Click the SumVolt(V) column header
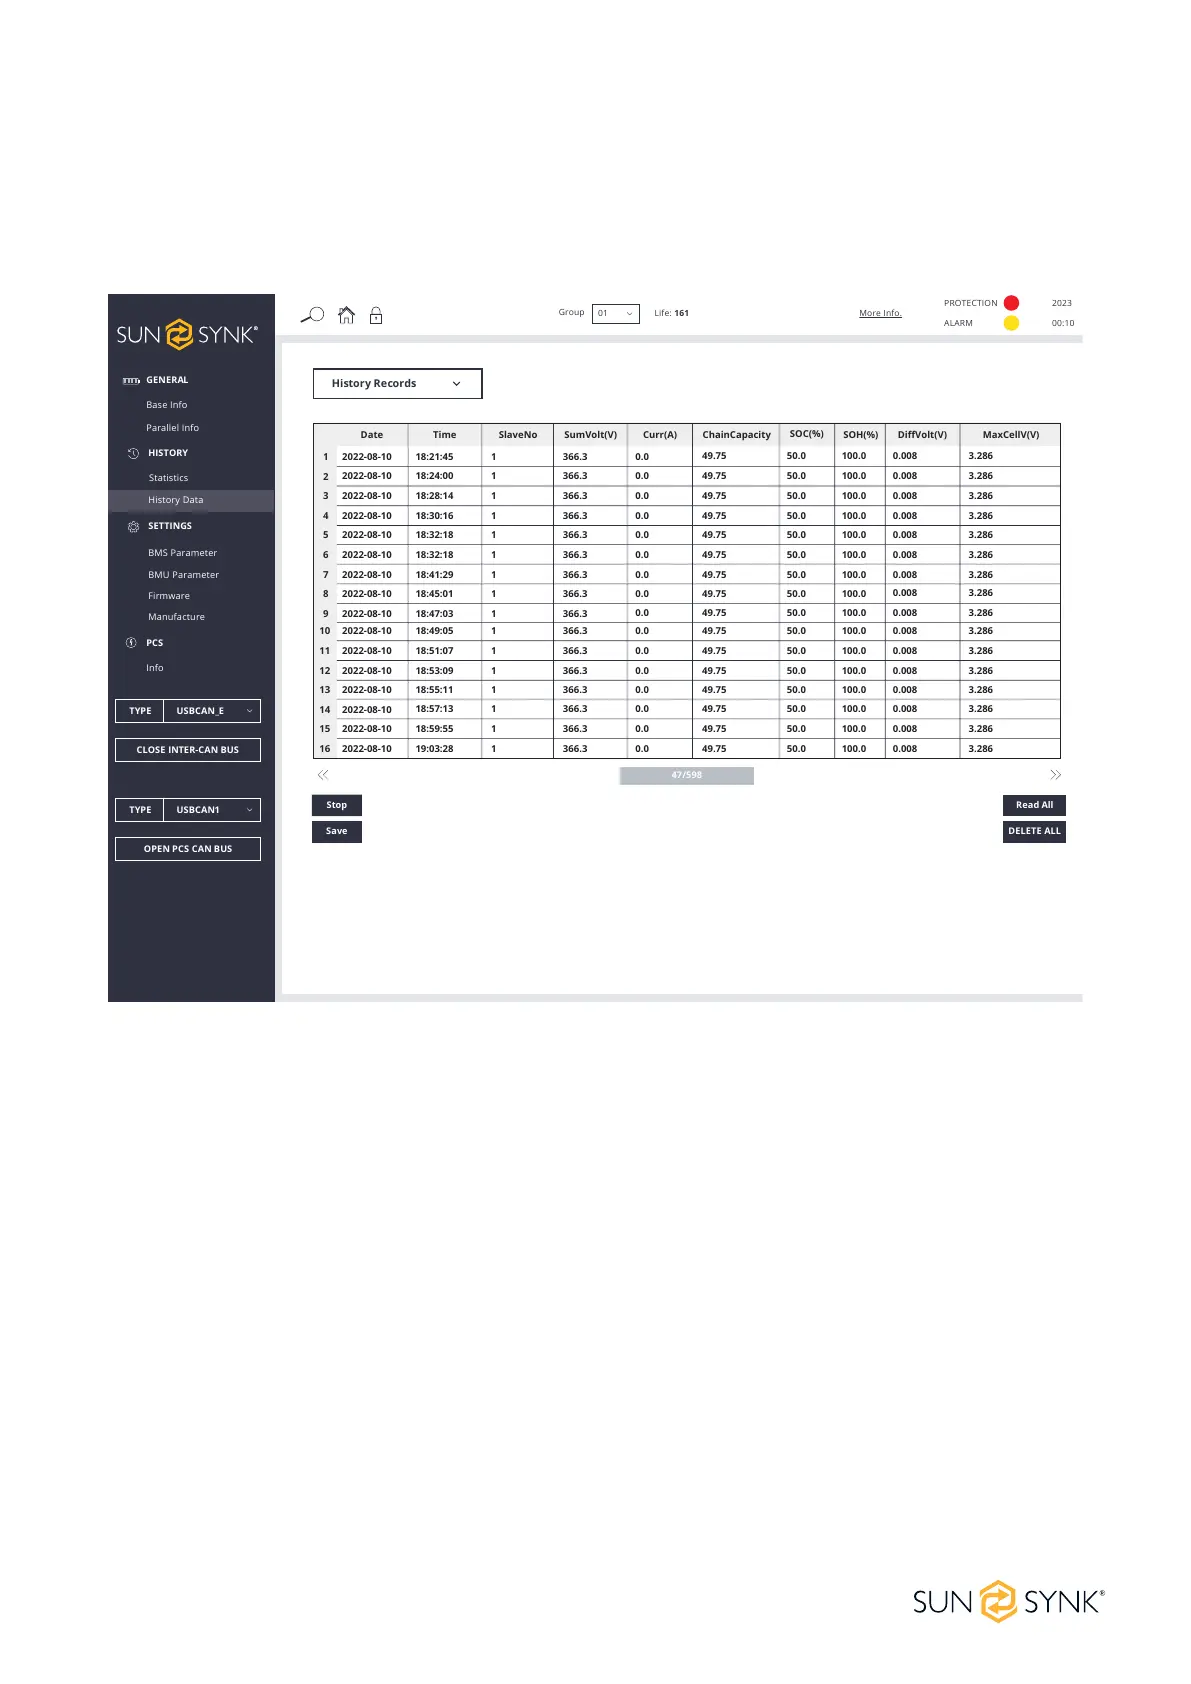 (590, 435)
